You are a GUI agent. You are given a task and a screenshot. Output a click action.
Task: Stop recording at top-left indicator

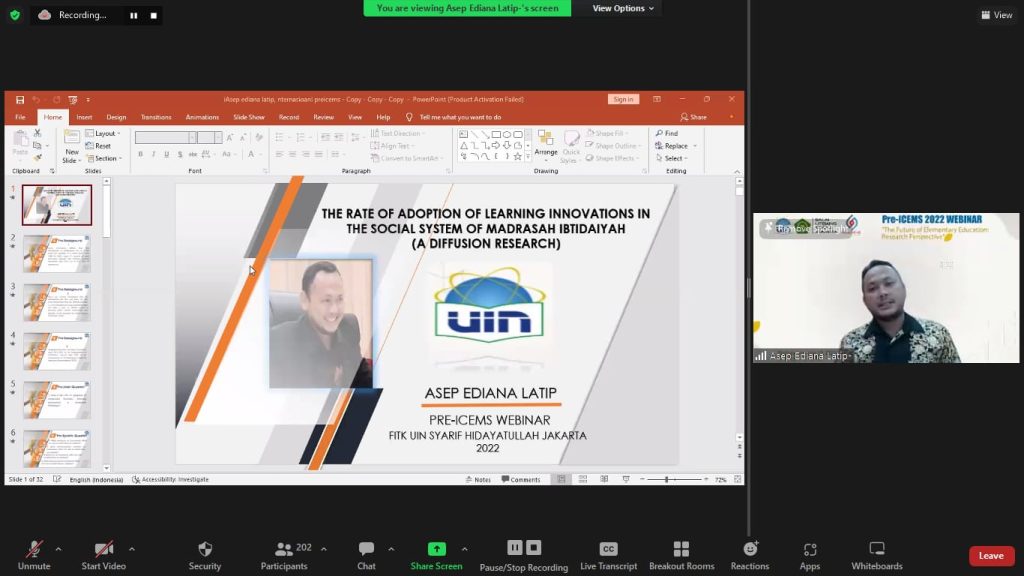pos(153,16)
